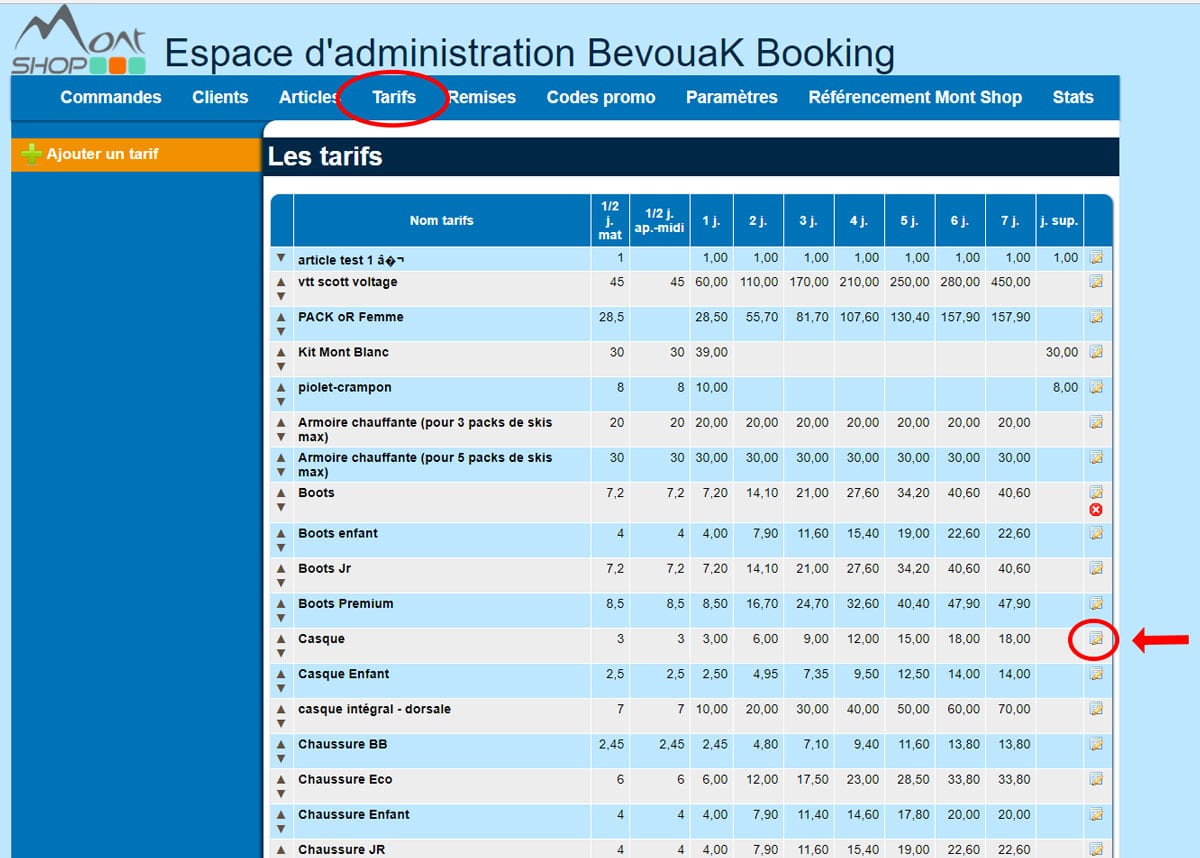
Task: Move Casque Enfant up
Action: (281, 675)
